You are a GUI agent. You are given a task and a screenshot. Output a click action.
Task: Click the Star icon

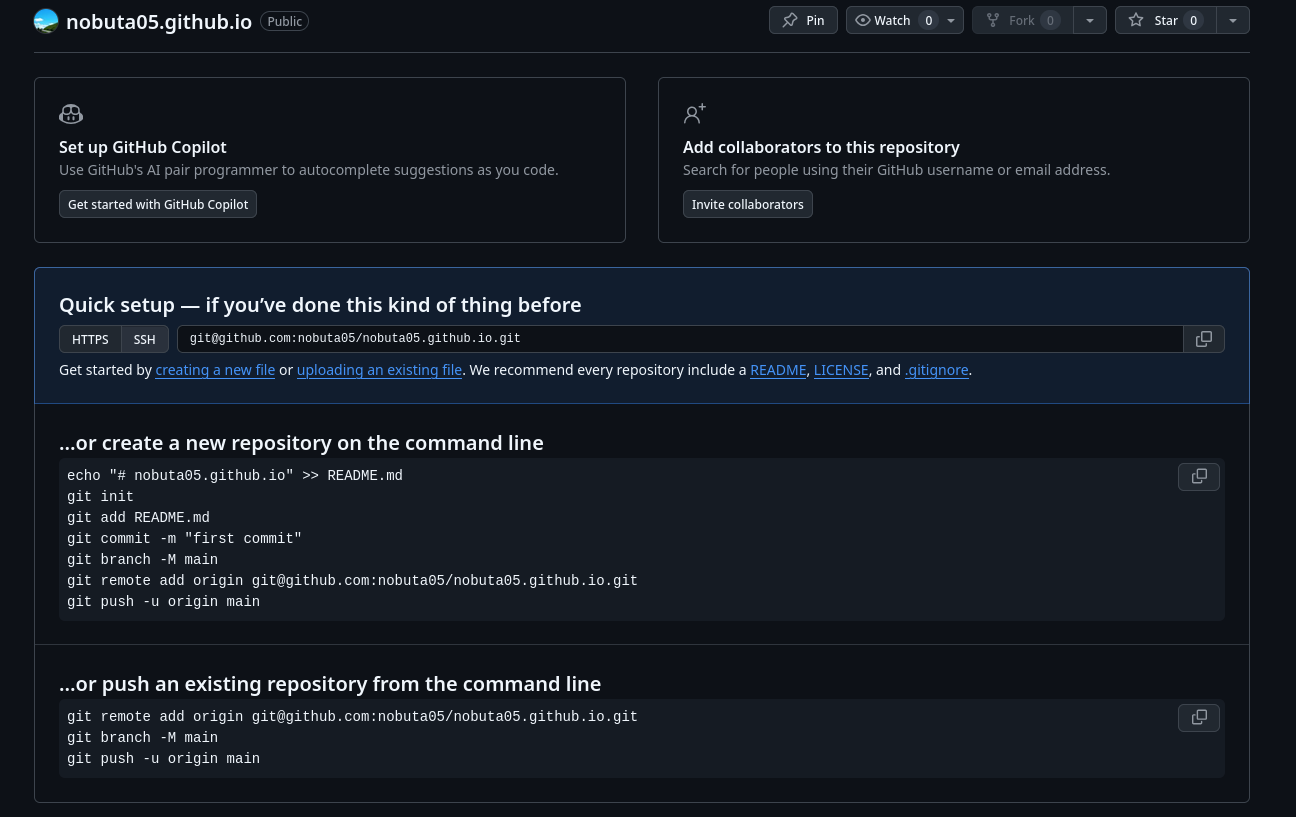click(x=1136, y=20)
